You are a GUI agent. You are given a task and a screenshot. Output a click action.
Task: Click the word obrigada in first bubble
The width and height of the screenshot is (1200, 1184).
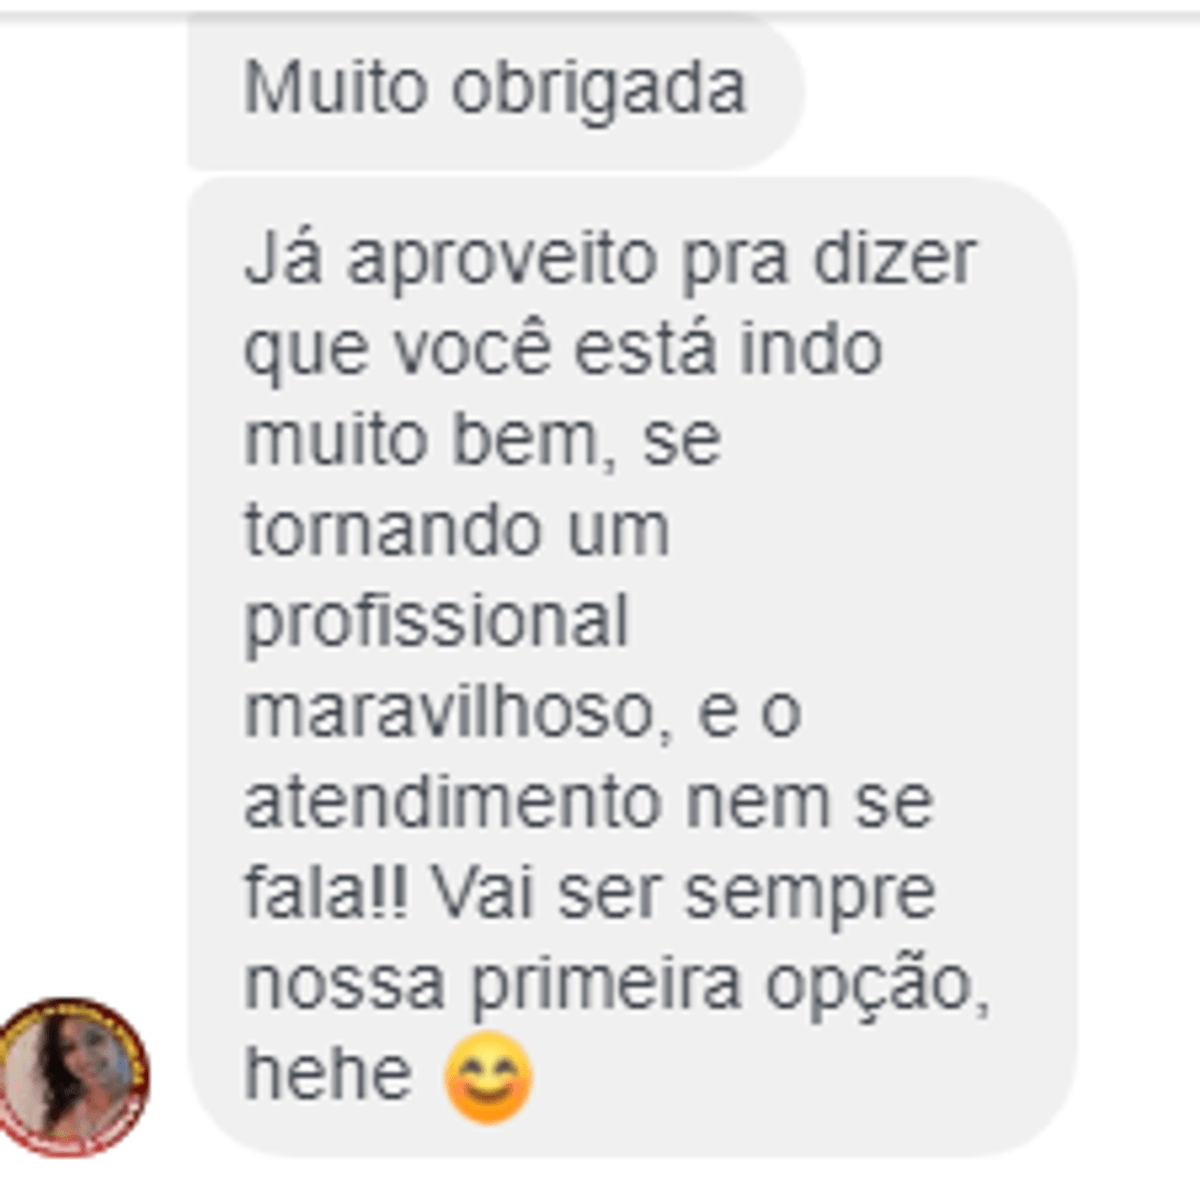599,89
